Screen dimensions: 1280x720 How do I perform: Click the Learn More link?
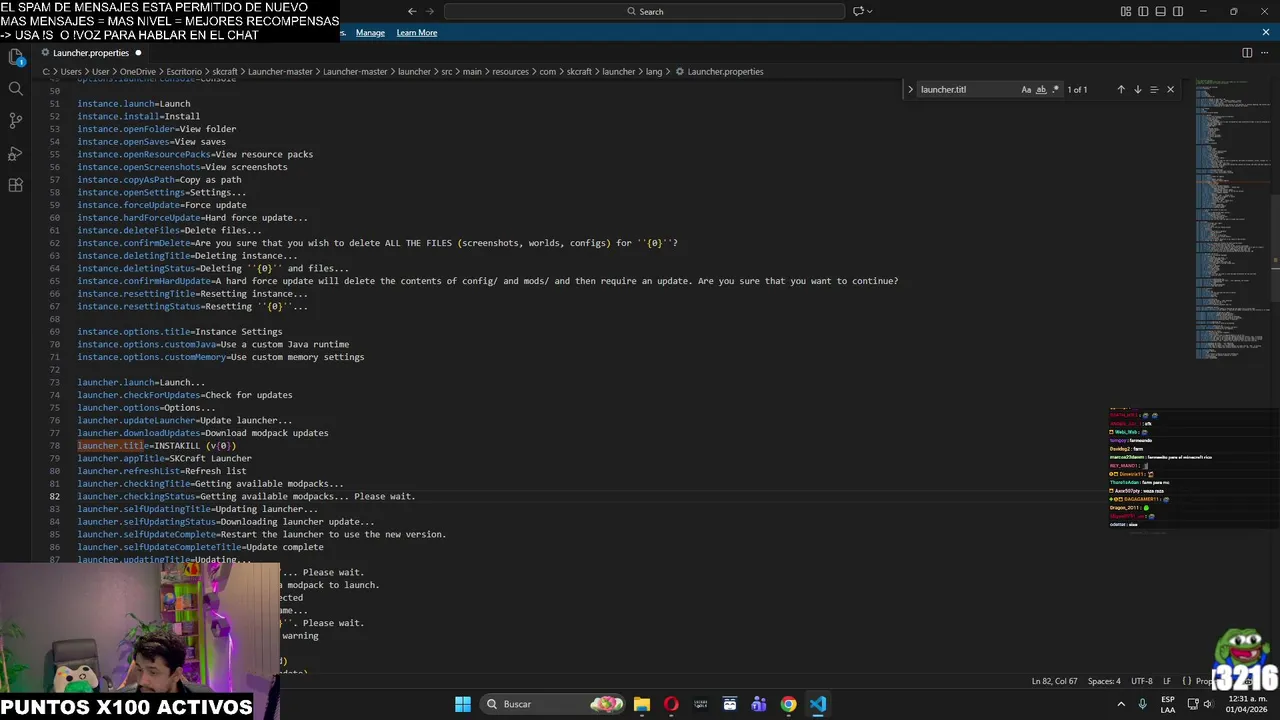pyautogui.click(x=416, y=32)
